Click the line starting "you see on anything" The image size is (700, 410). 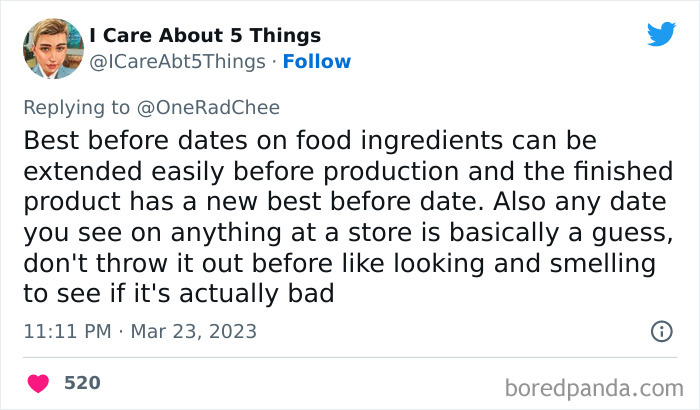[345, 233]
